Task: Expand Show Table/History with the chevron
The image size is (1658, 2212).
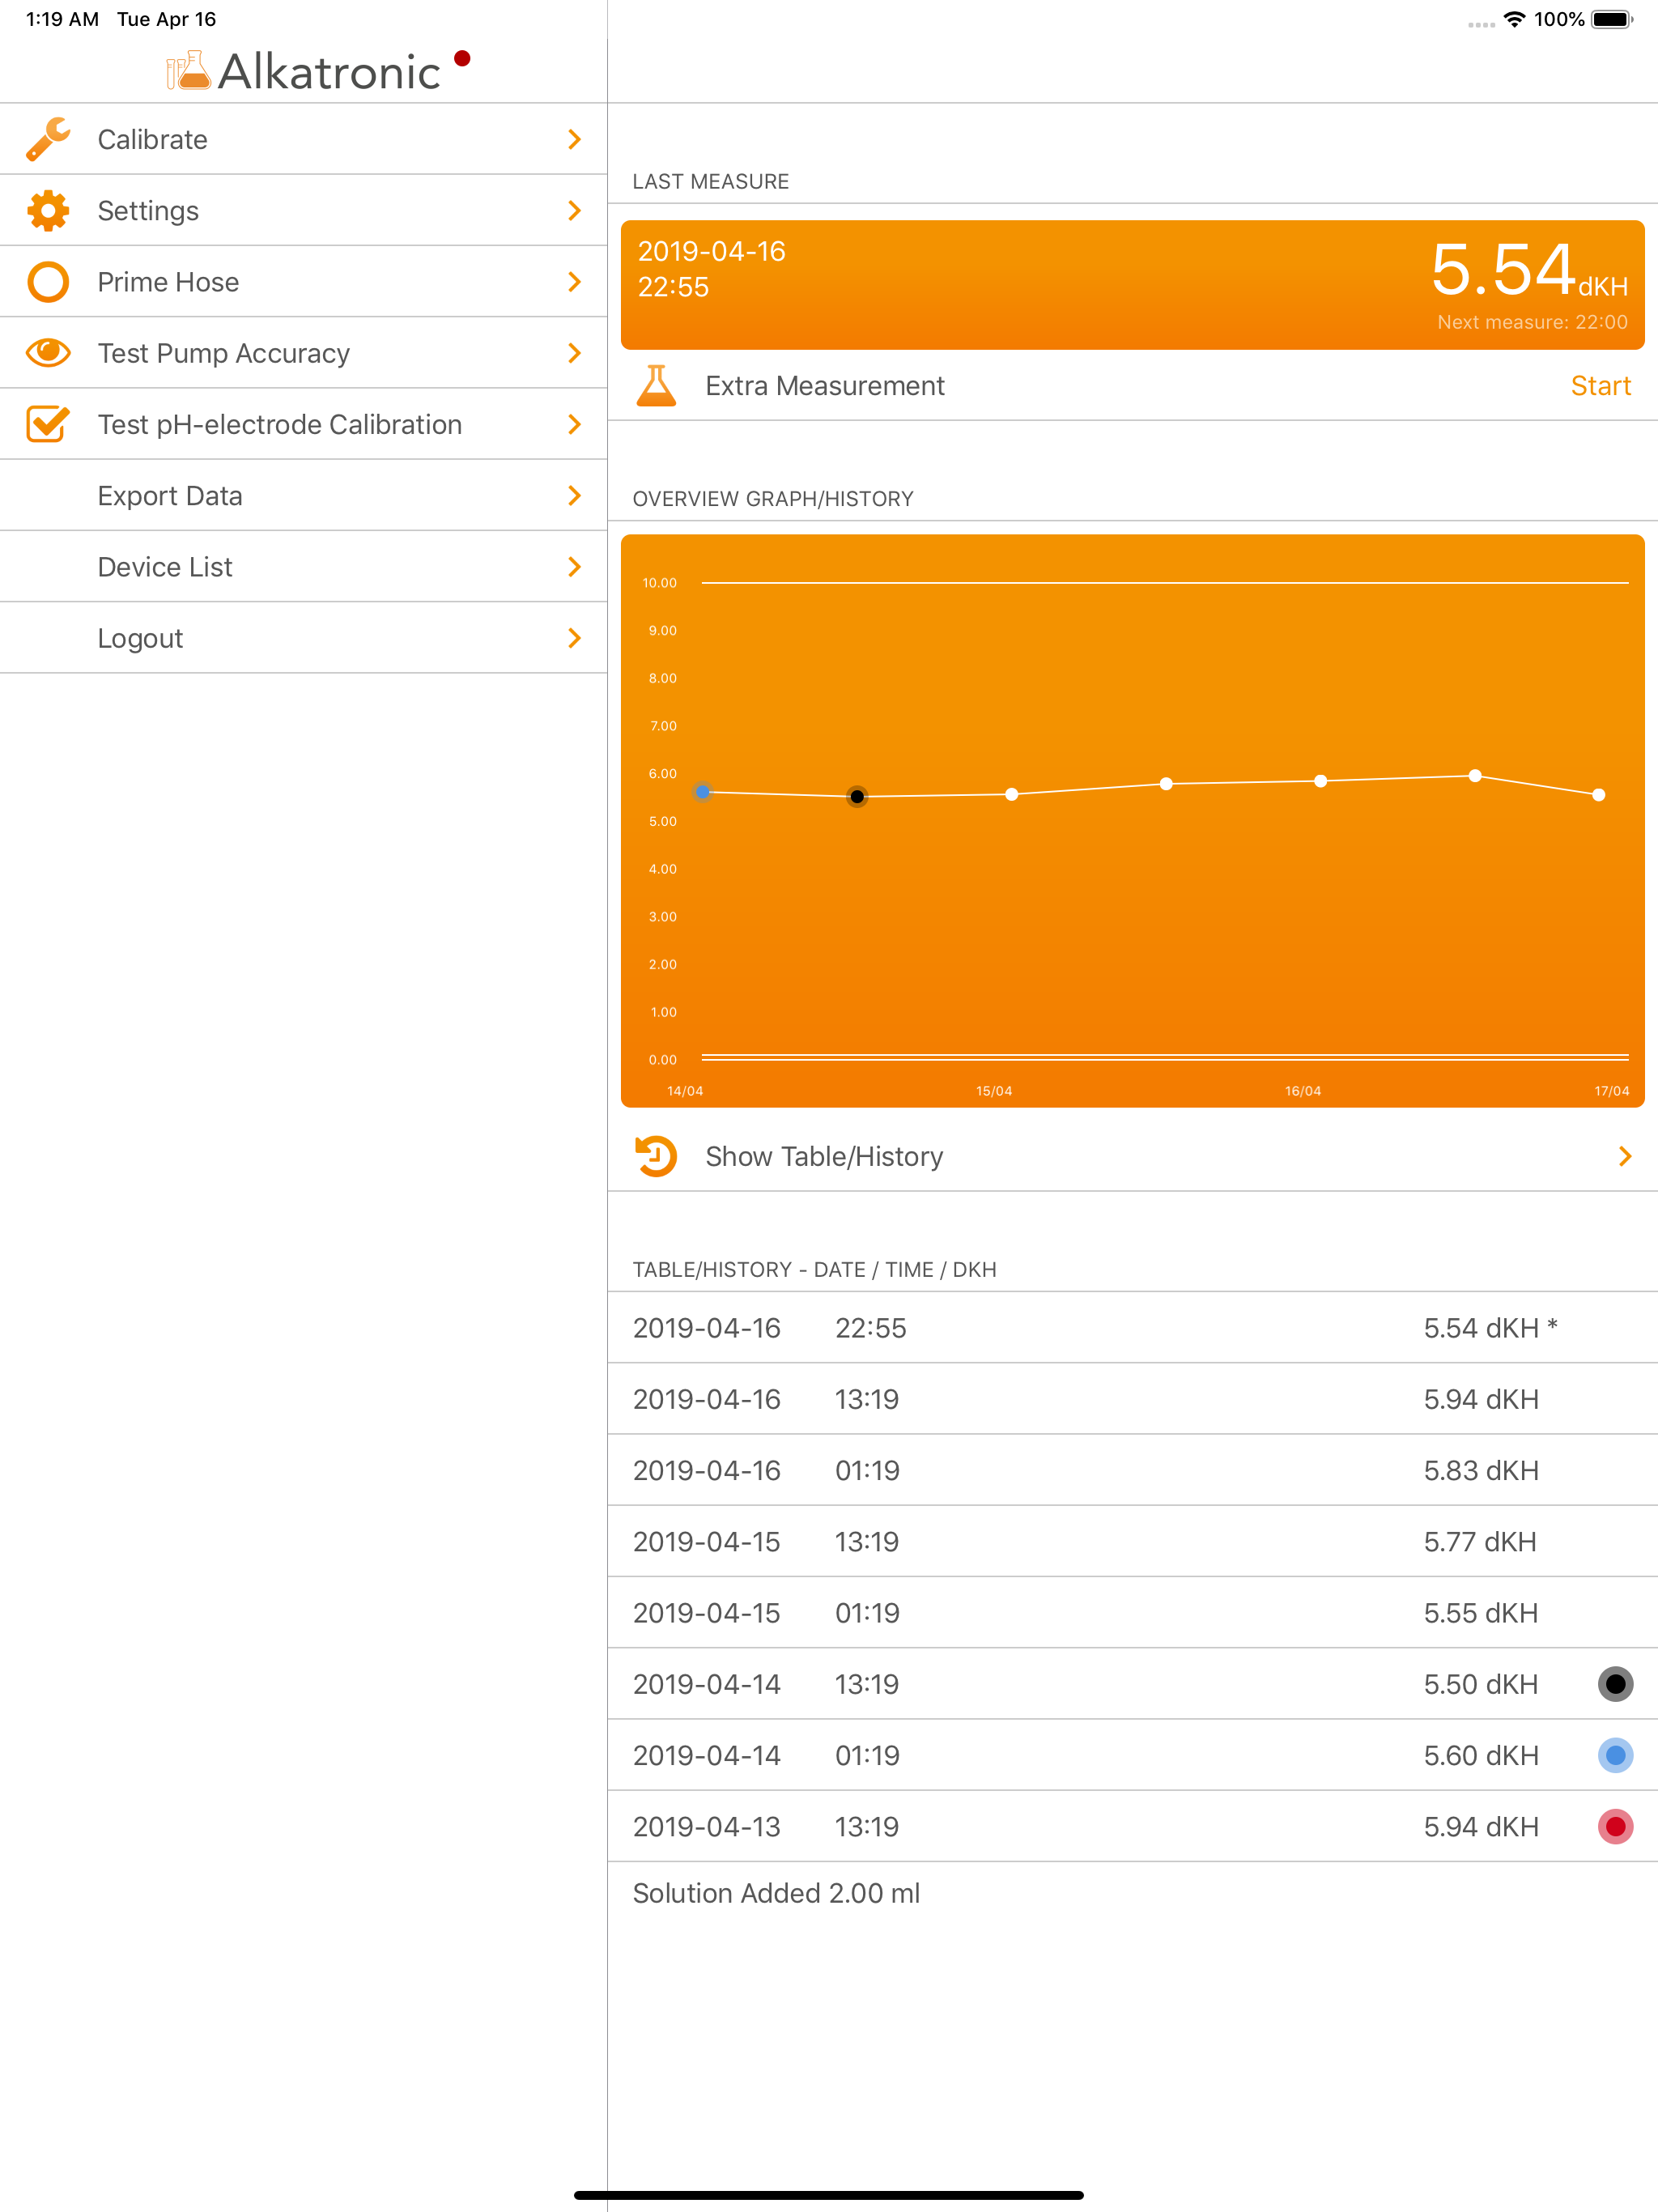Action: pyautogui.click(x=1624, y=1156)
